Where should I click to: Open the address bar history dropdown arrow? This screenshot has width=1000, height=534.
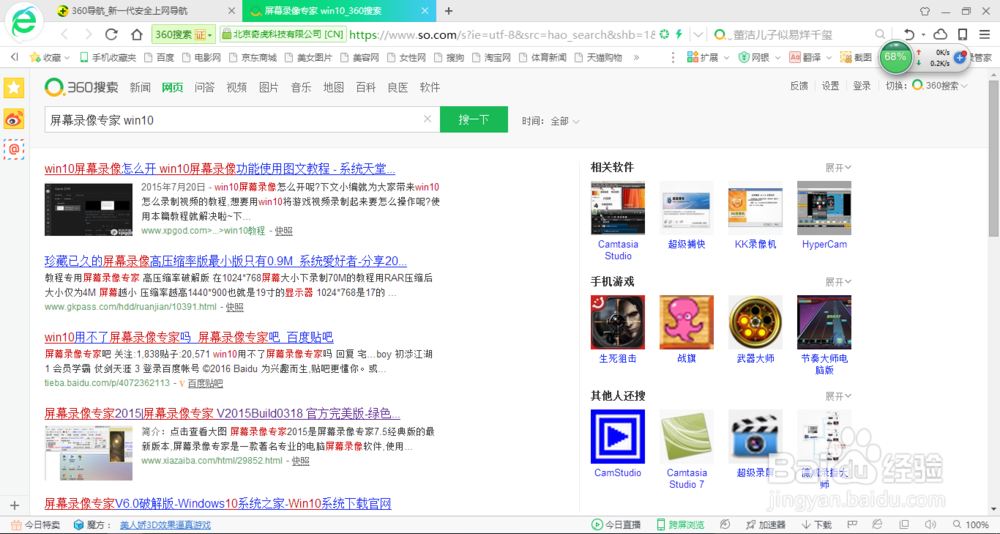[700, 34]
